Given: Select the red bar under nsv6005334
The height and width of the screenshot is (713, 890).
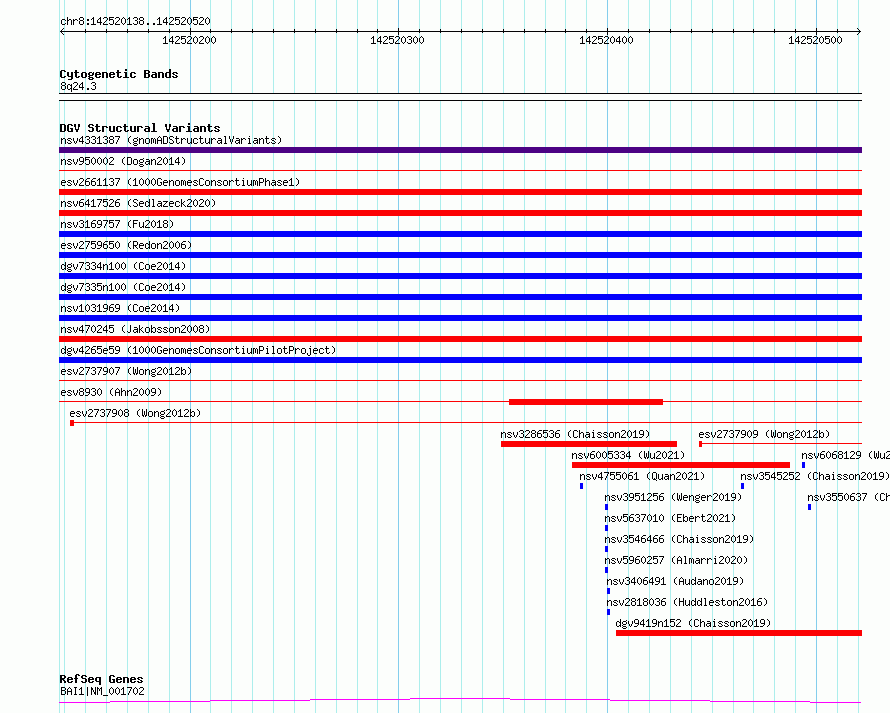Looking at the screenshot, I should [681, 465].
